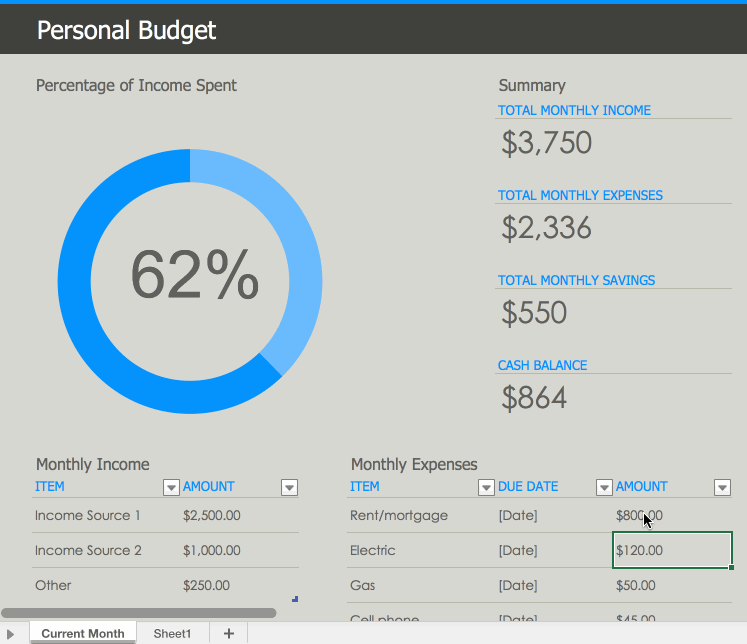Select the $120.00 electric amount cell
Image resolution: width=747 pixels, height=644 pixels.
672,550
